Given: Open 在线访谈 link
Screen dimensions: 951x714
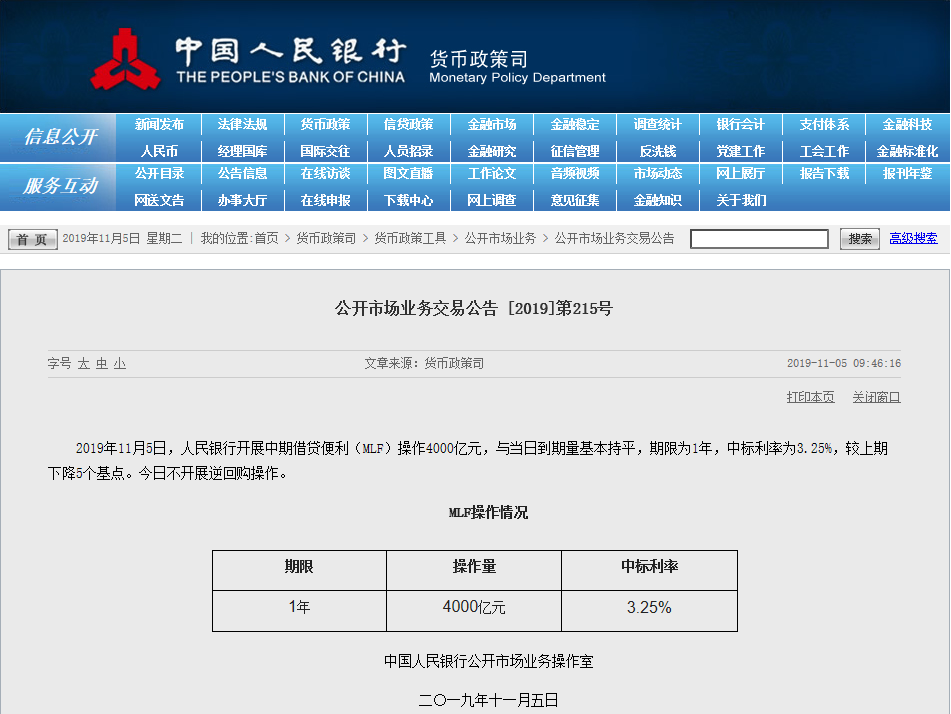Looking at the screenshot, I should pyautogui.click(x=325, y=173).
